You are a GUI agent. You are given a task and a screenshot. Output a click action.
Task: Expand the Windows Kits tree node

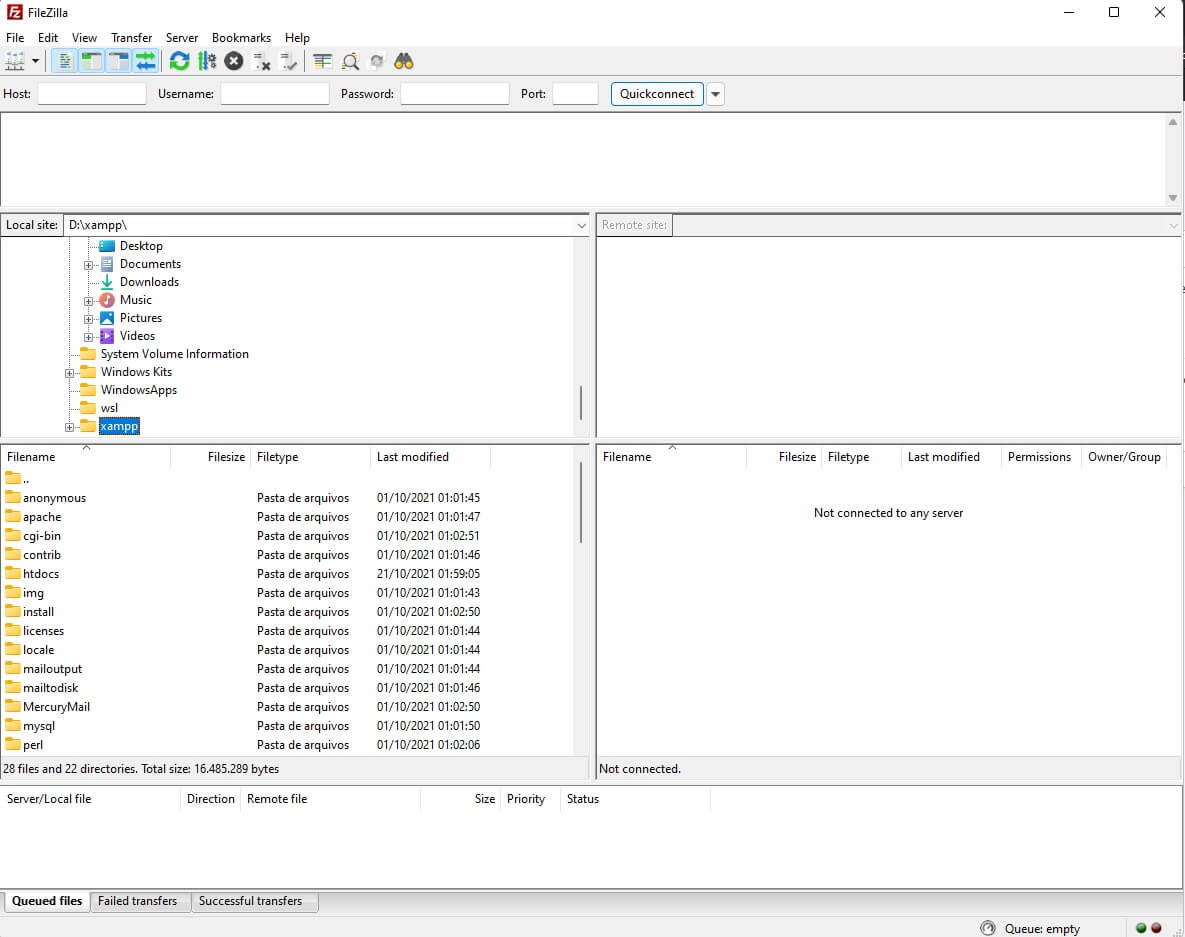70,373
